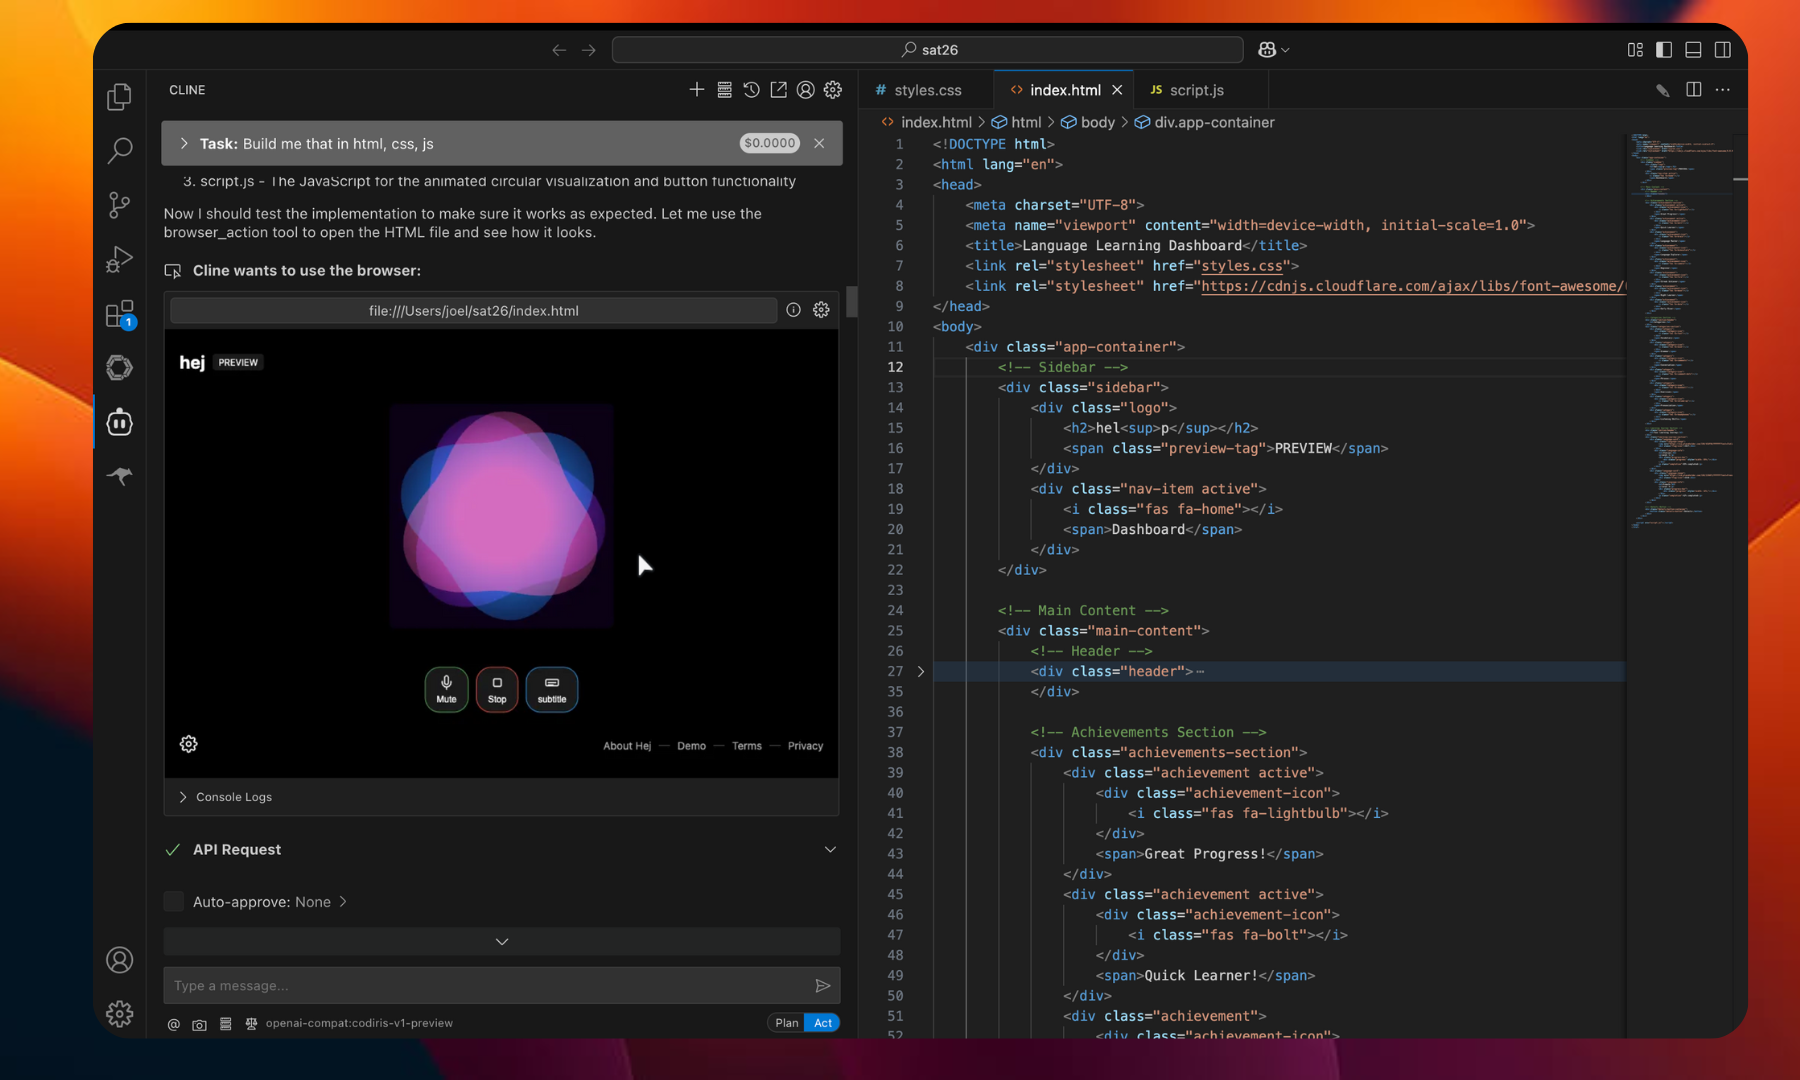
Task: Open Cline task history clock icon
Action: [x=751, y=90]
